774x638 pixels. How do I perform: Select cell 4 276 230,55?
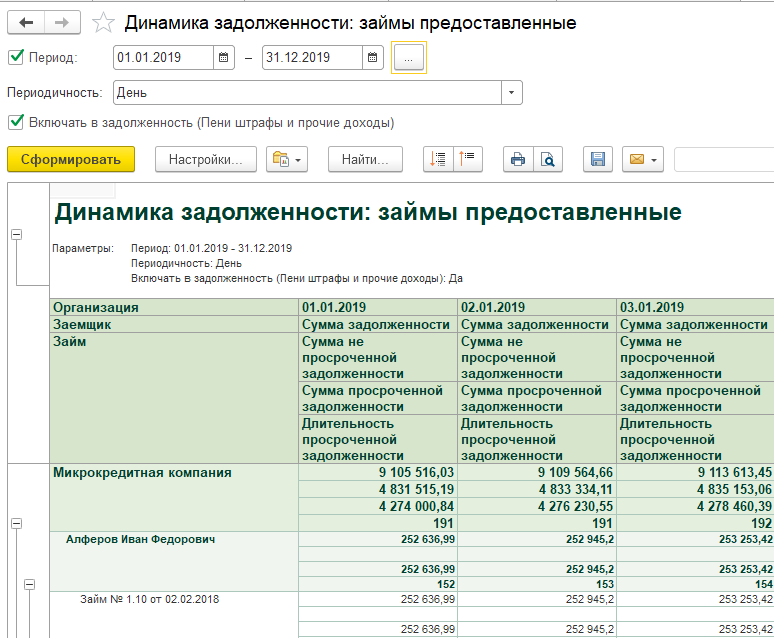tap(537, 506)
